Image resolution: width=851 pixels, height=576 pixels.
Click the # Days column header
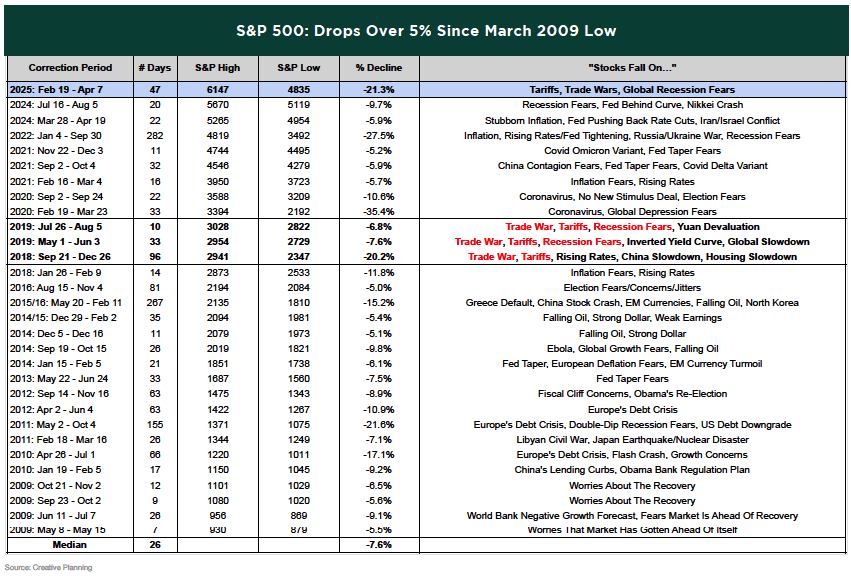(x=154, y=68)
